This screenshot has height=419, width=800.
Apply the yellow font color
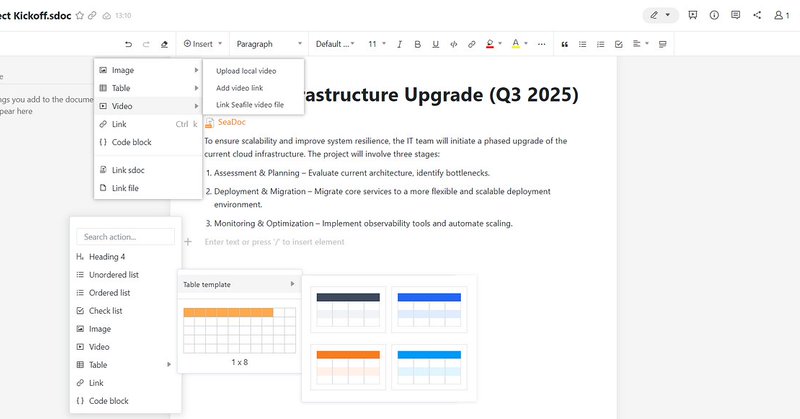516,44
